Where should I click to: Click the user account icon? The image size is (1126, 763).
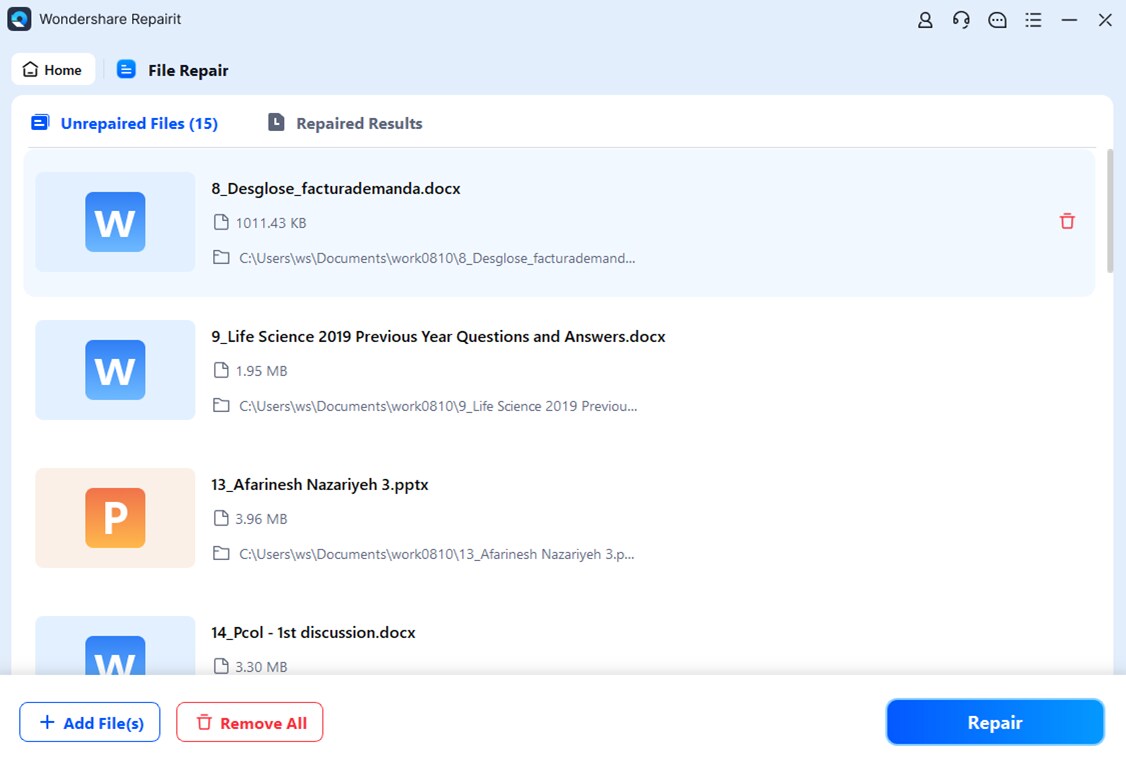pyautogui.click(x=925, y=19)
